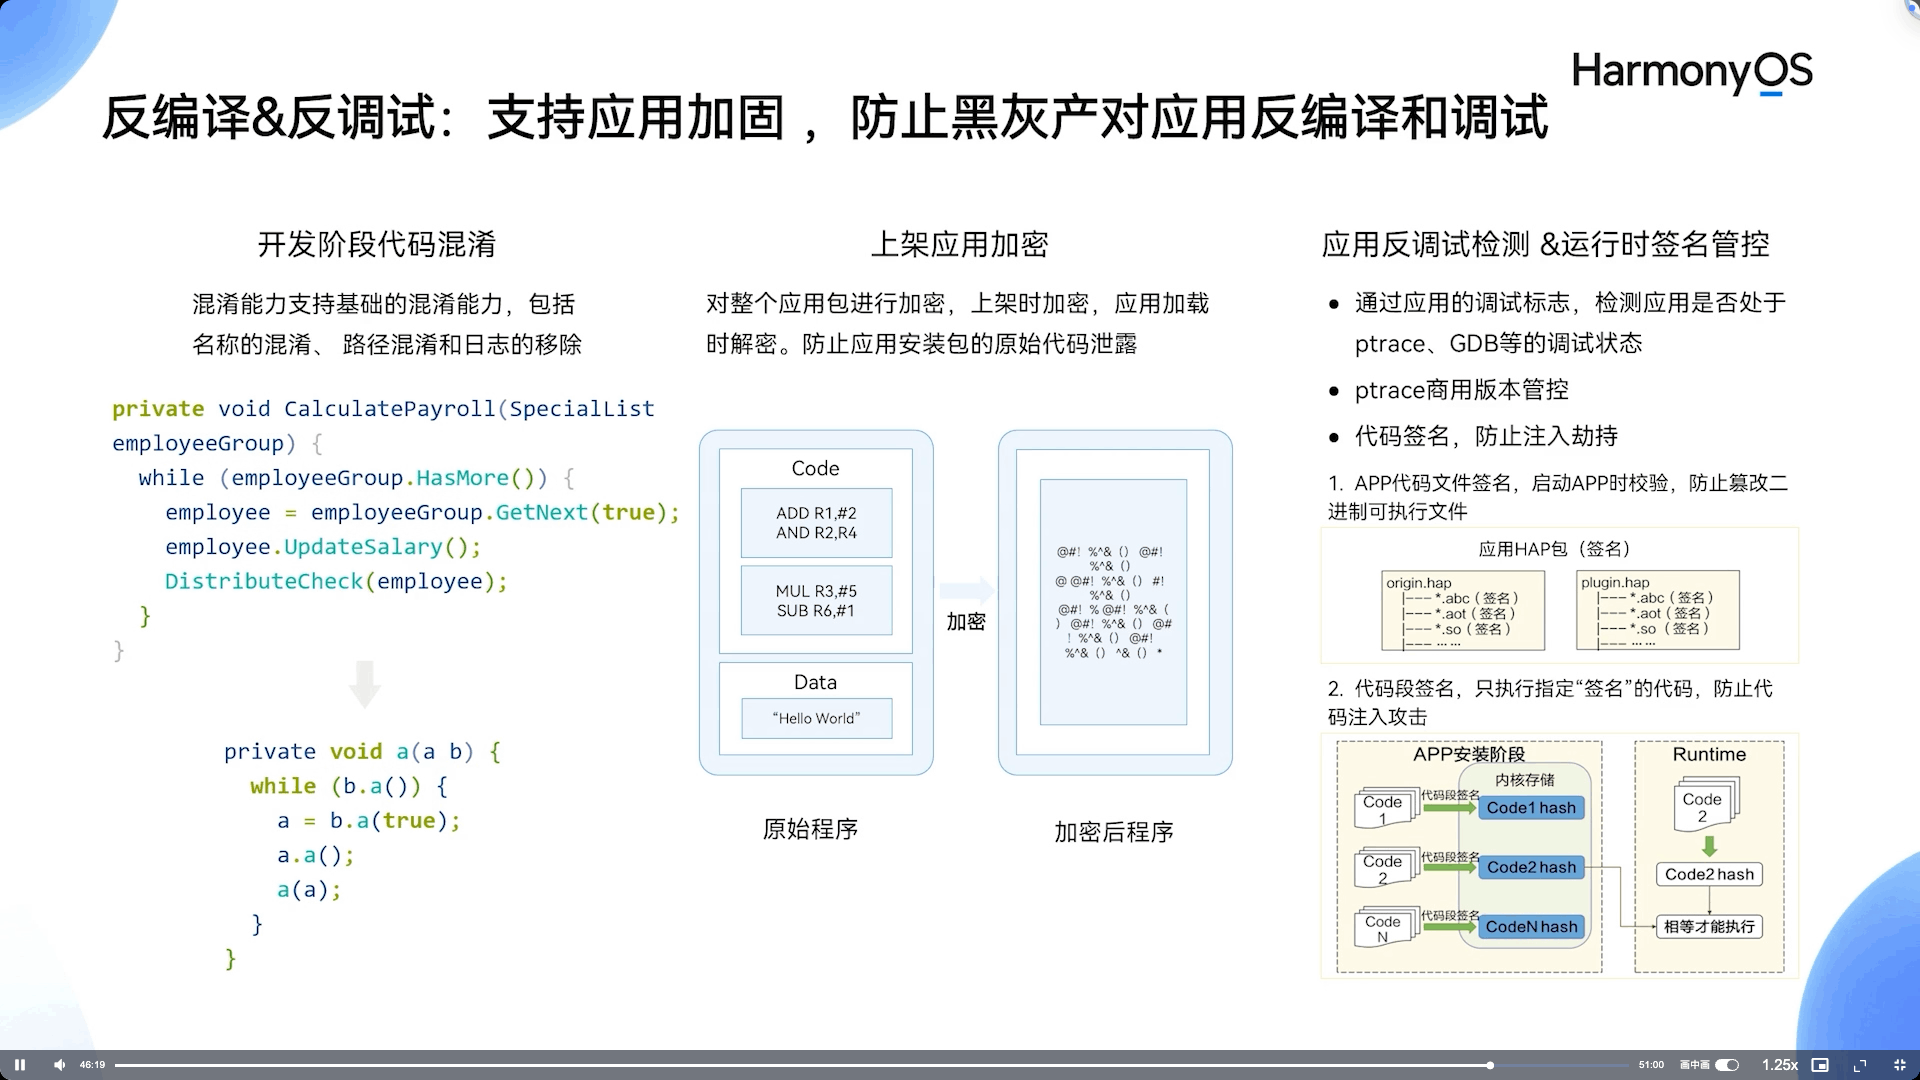This screenshot has width=1920, height=1080.
Task: Pause the video playback
Action: [20, 1065]
